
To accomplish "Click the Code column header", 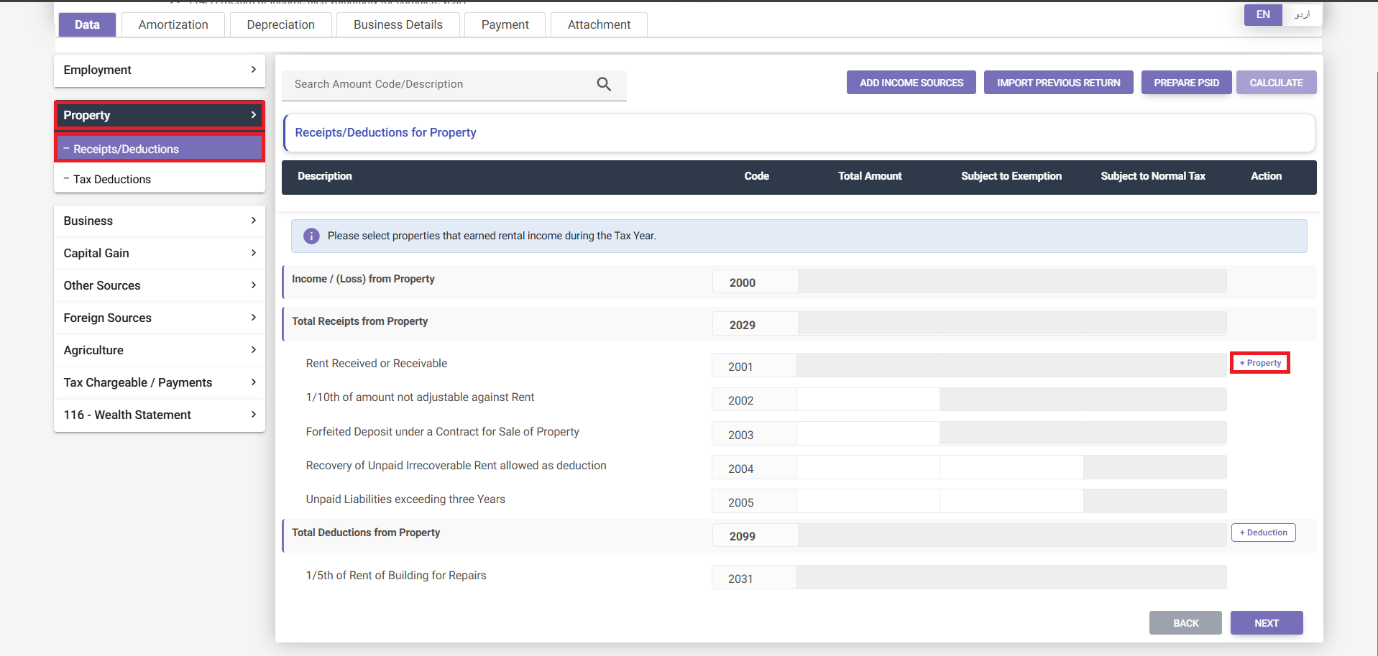I will 757,176.
